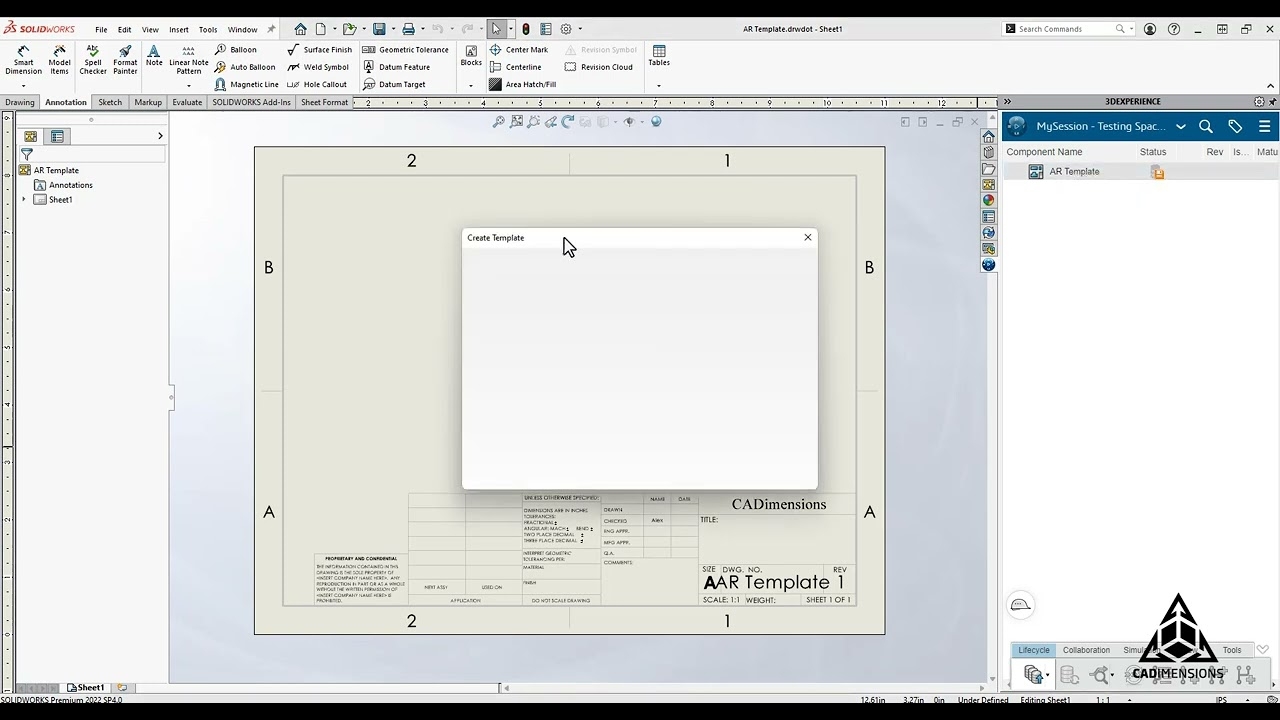The width and height of the screenshot is (1280, 720).
Task: Open the Tools menu
Action: click(x=208, y=29)
